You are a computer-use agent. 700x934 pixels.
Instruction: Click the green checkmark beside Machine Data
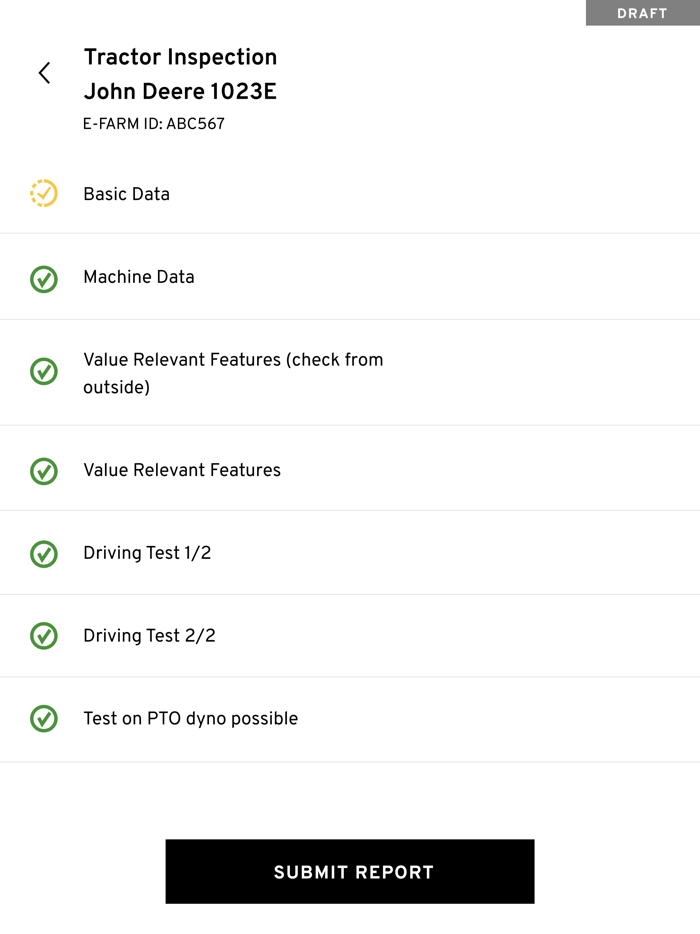click(x=44, y=279)
